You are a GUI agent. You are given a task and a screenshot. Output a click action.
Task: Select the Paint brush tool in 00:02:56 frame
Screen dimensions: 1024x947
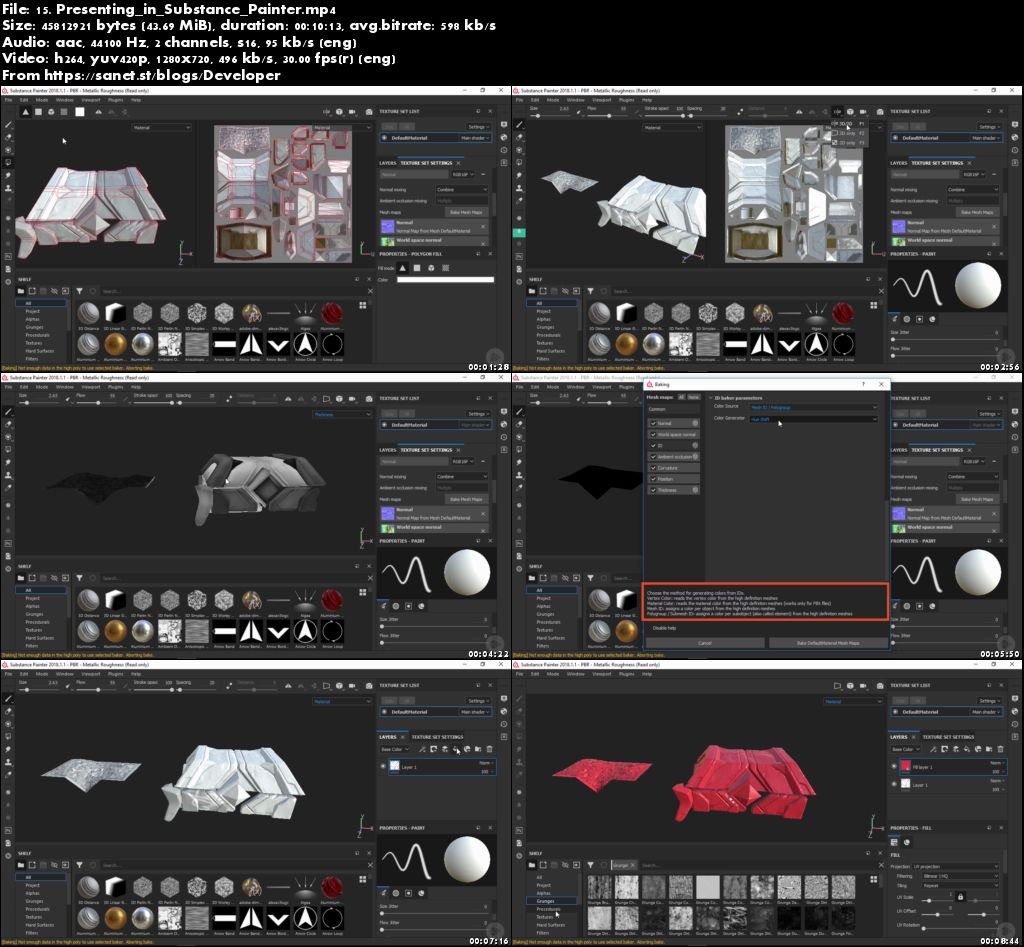tap(520, 125)
